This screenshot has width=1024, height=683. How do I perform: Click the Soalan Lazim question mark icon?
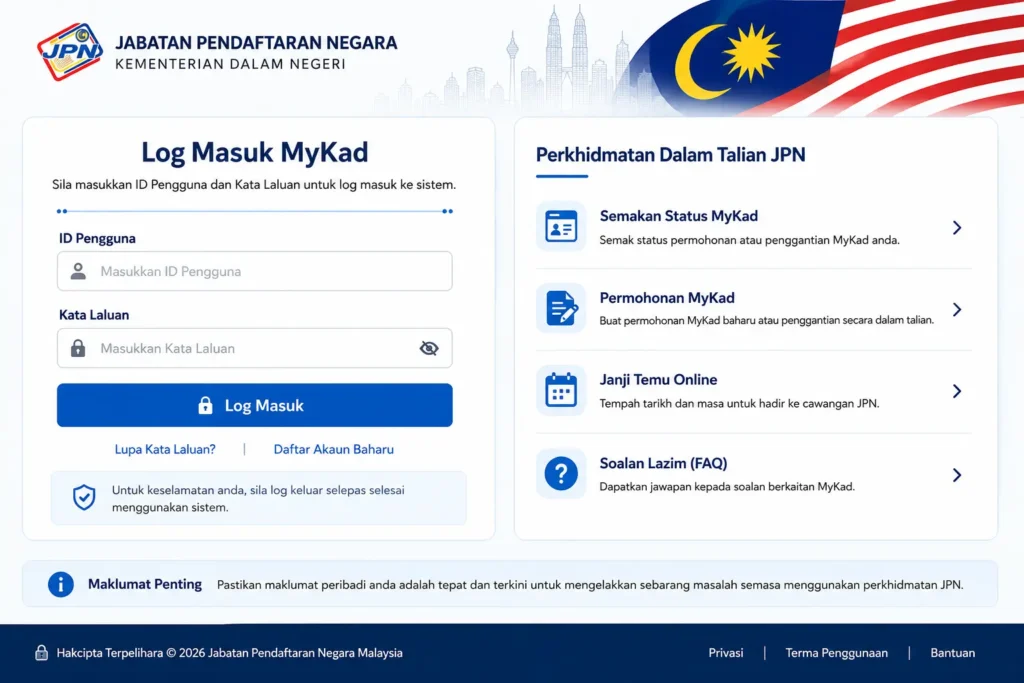click(561, 473)
